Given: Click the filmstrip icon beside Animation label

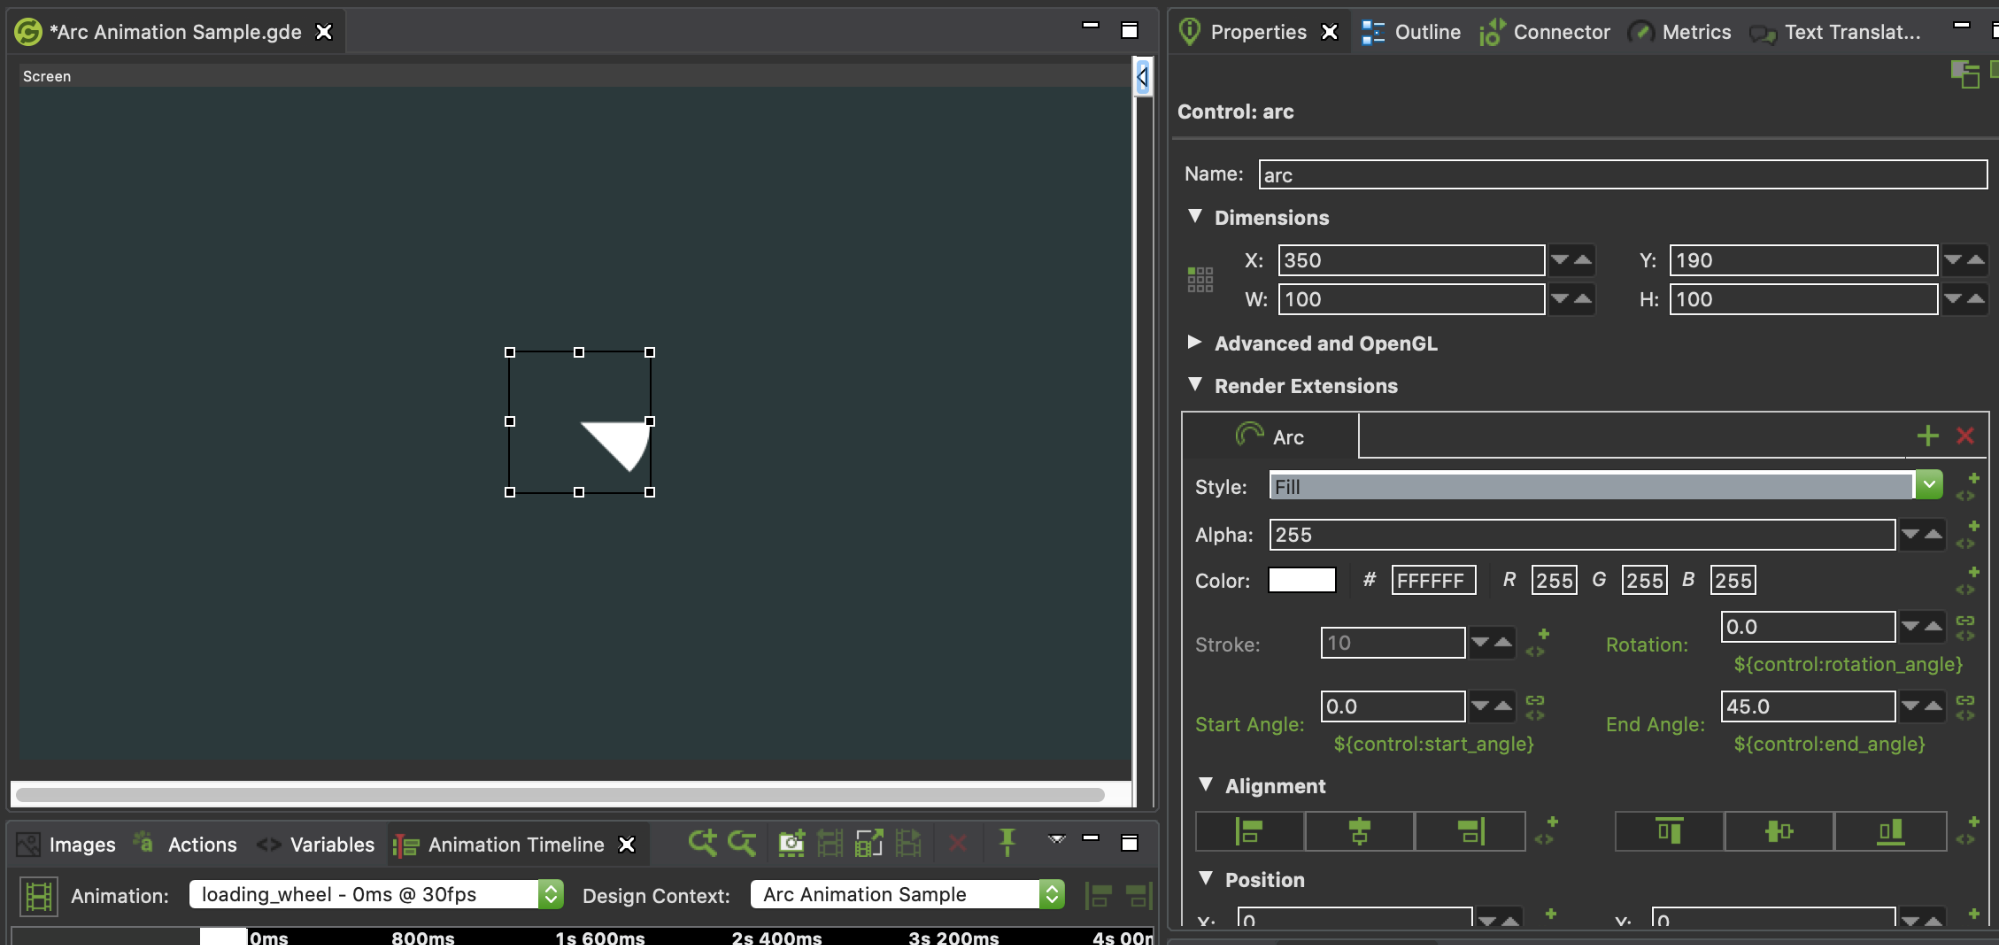Looking at the screenshot, I should [39, 895].
